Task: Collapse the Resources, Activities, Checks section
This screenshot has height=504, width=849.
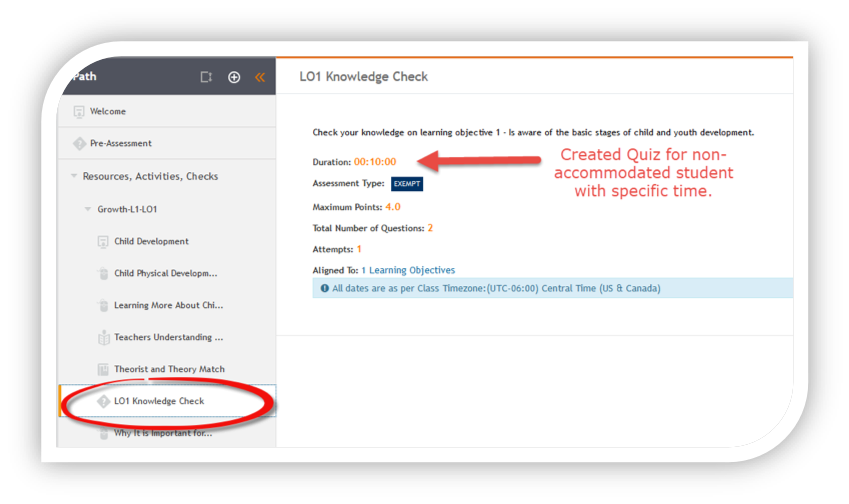Action: click(x=73, y=177)
